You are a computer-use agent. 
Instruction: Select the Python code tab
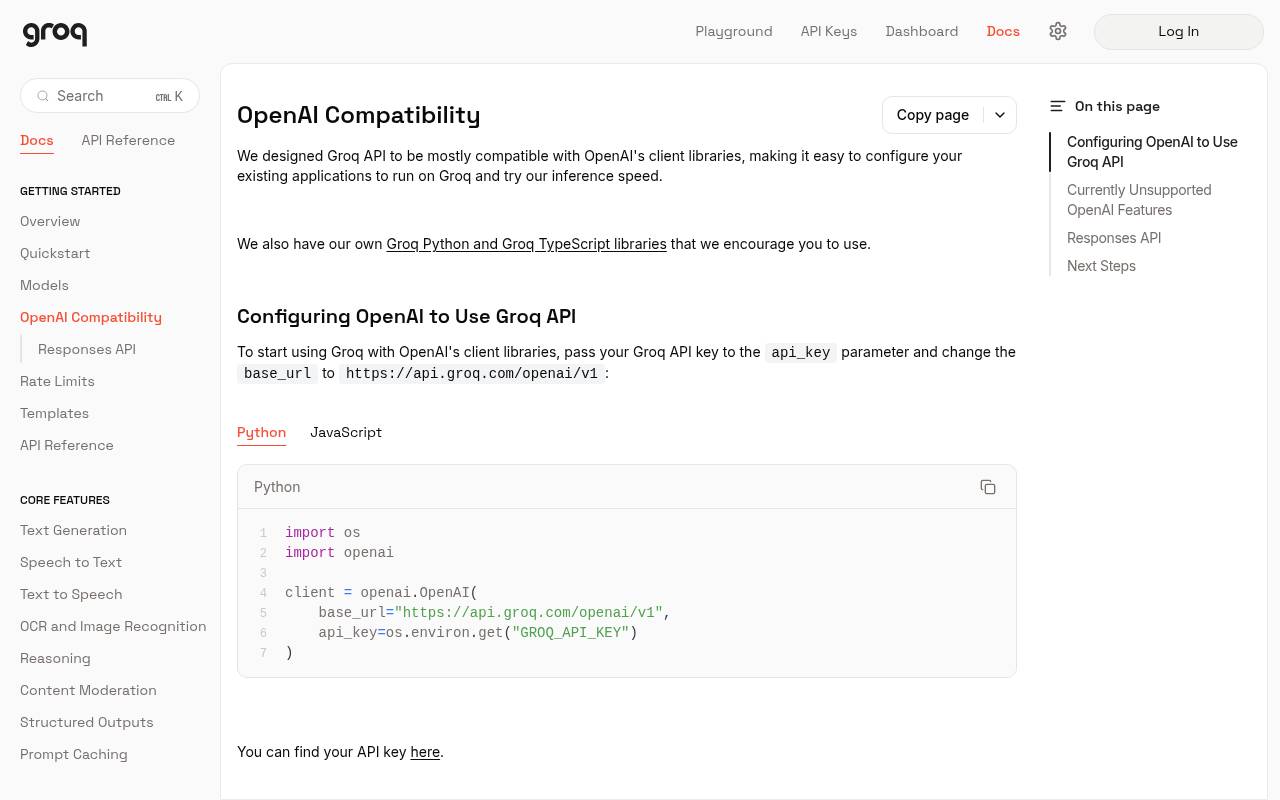(262, 432)
